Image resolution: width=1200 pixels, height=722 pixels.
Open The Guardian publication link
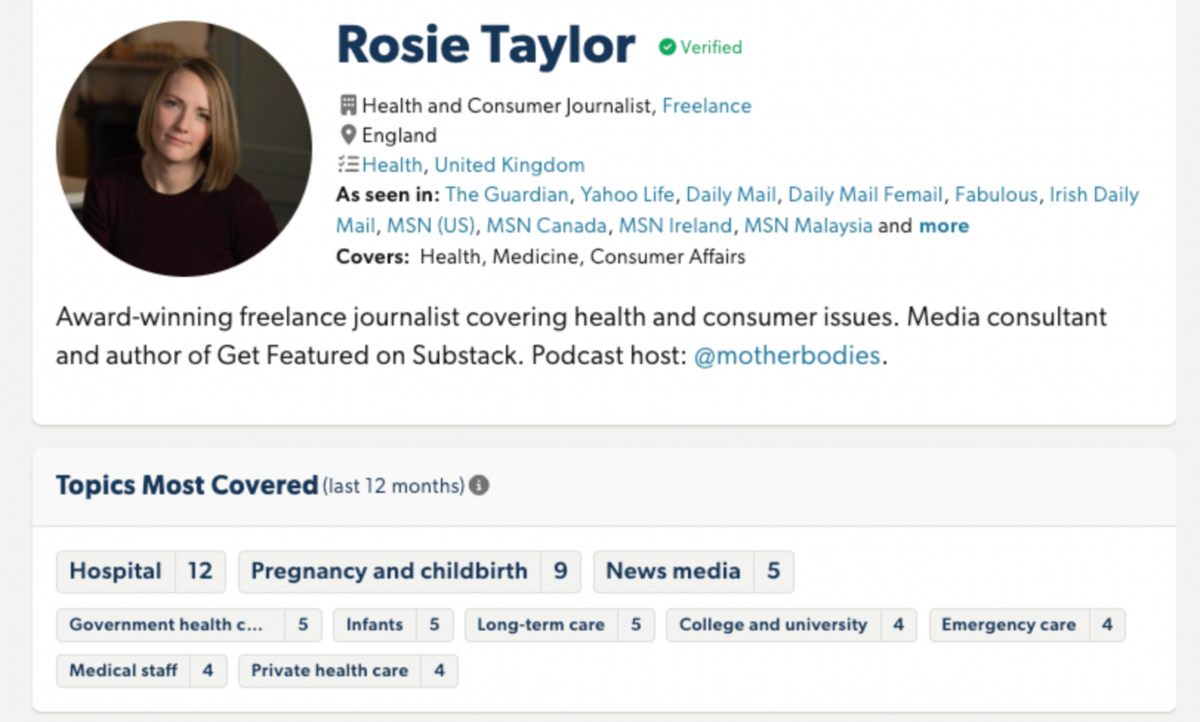506,194
